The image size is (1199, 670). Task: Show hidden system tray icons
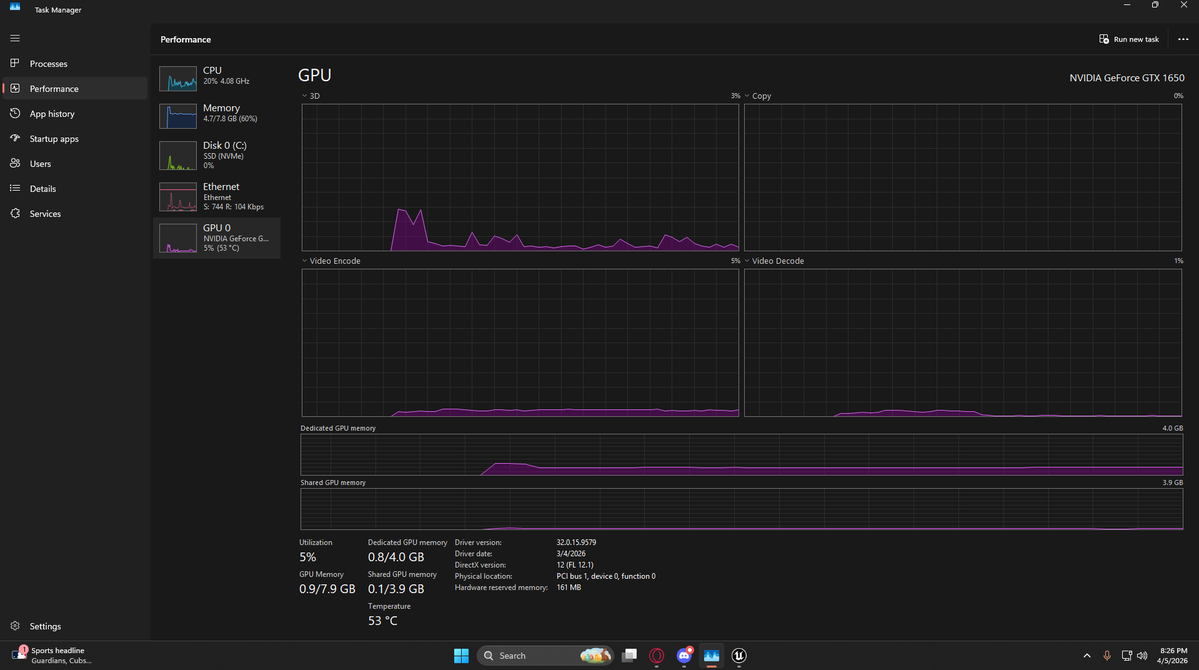coord(1087,655)
